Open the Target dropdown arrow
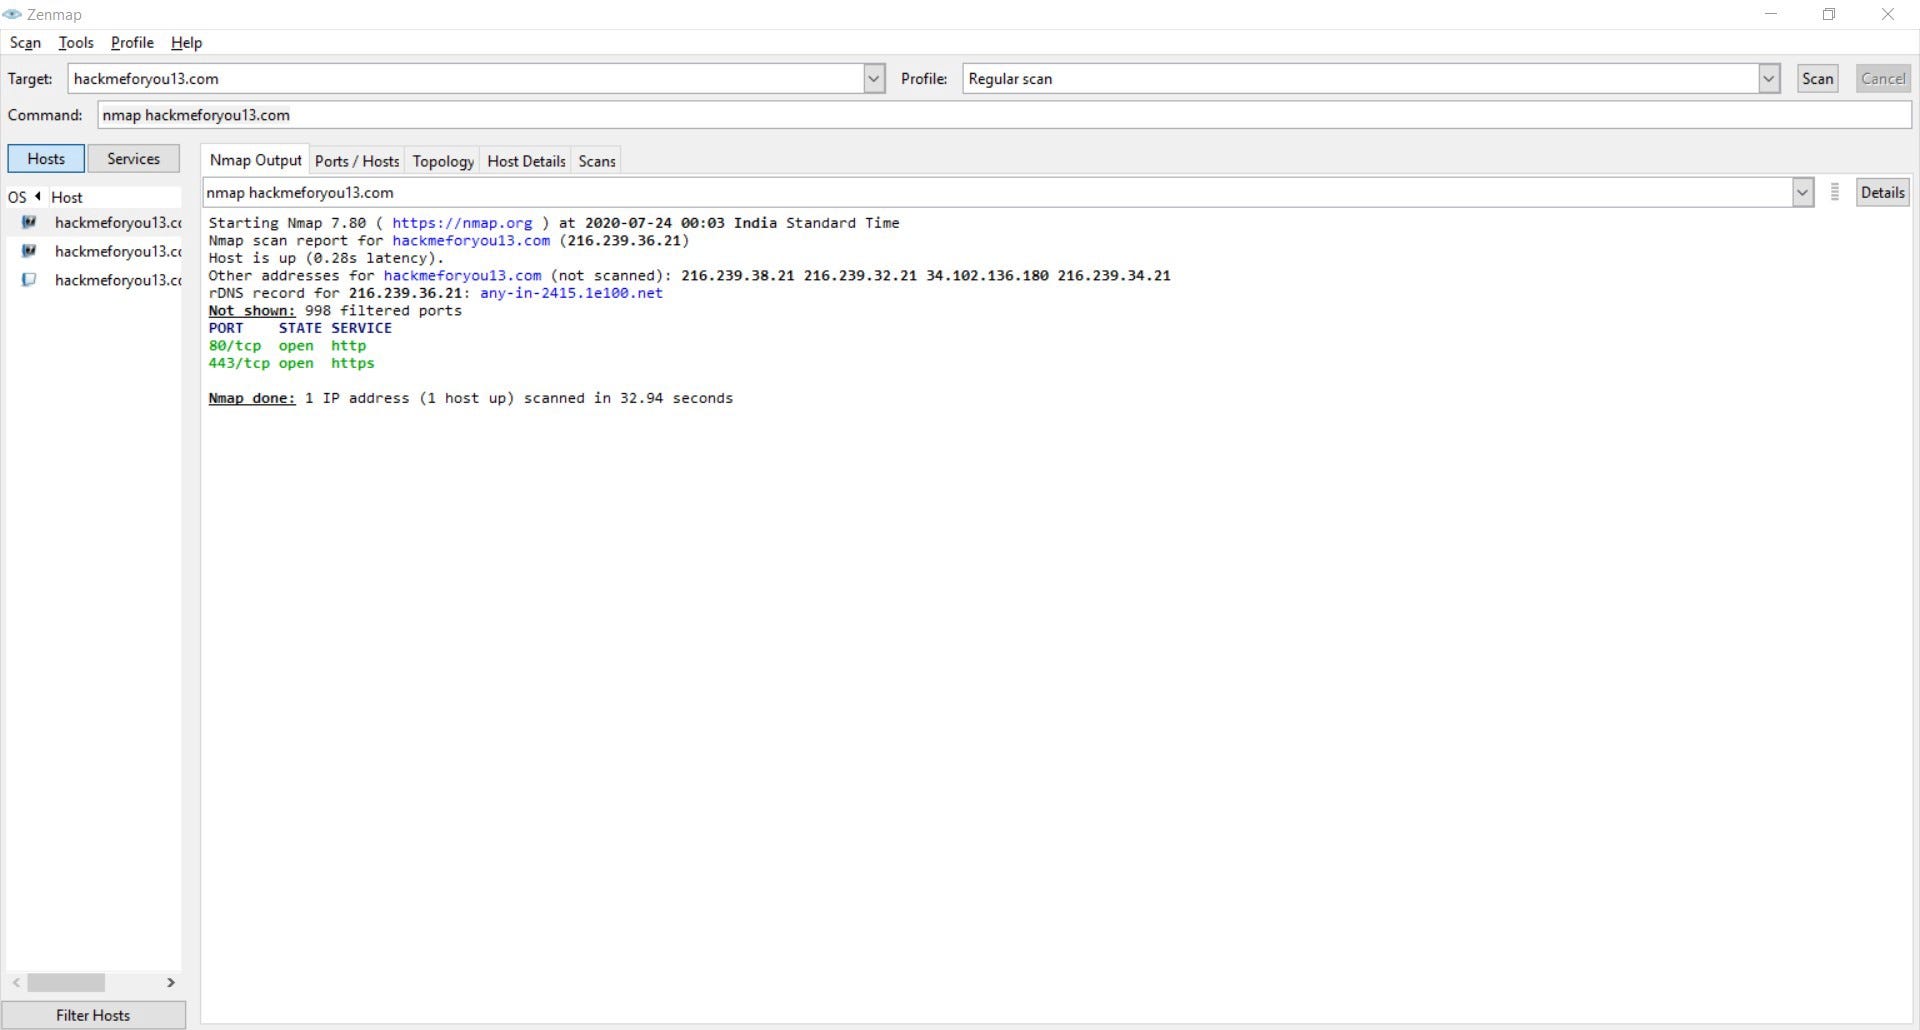Viewport: 1920px width, 1030px height. tap(874, 78)
